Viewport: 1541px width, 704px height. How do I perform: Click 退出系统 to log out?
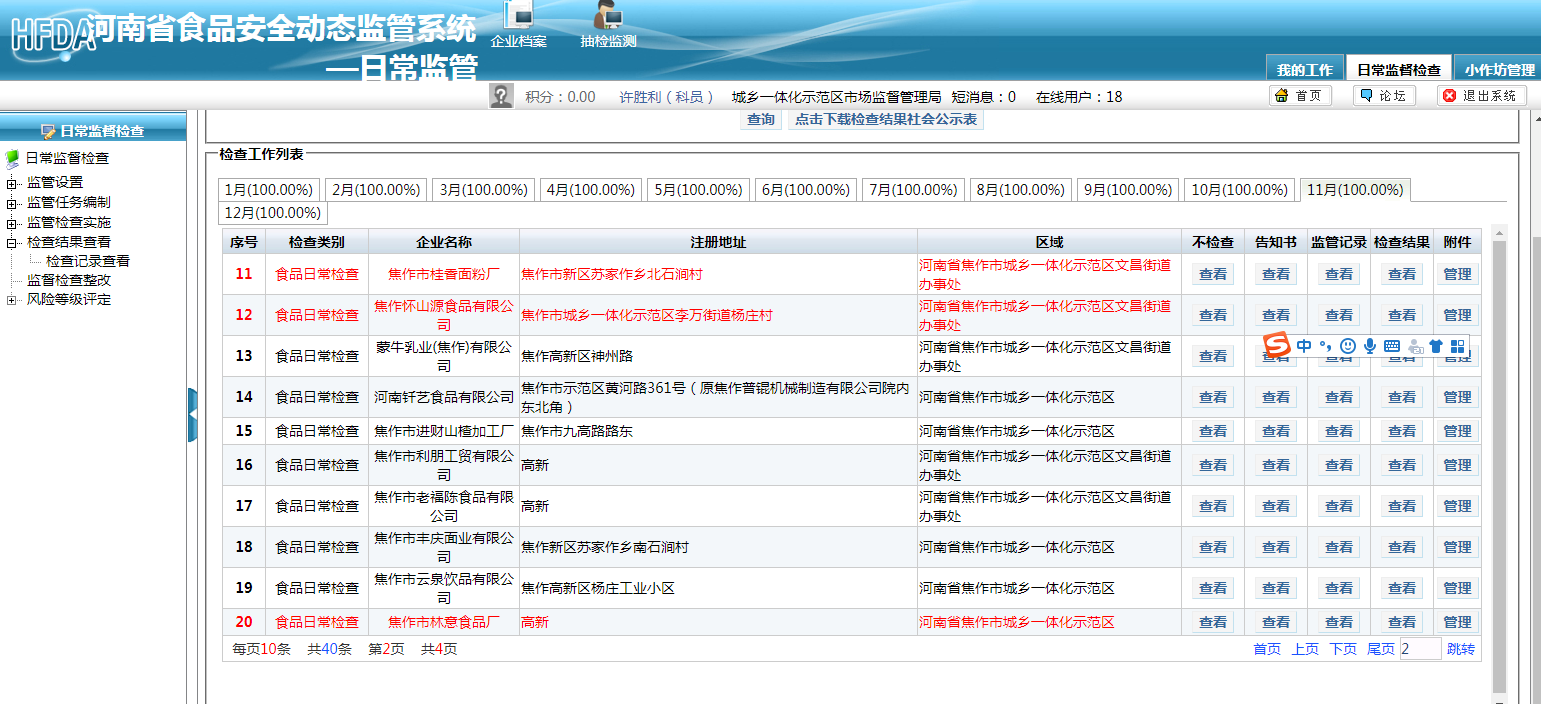1481,95
